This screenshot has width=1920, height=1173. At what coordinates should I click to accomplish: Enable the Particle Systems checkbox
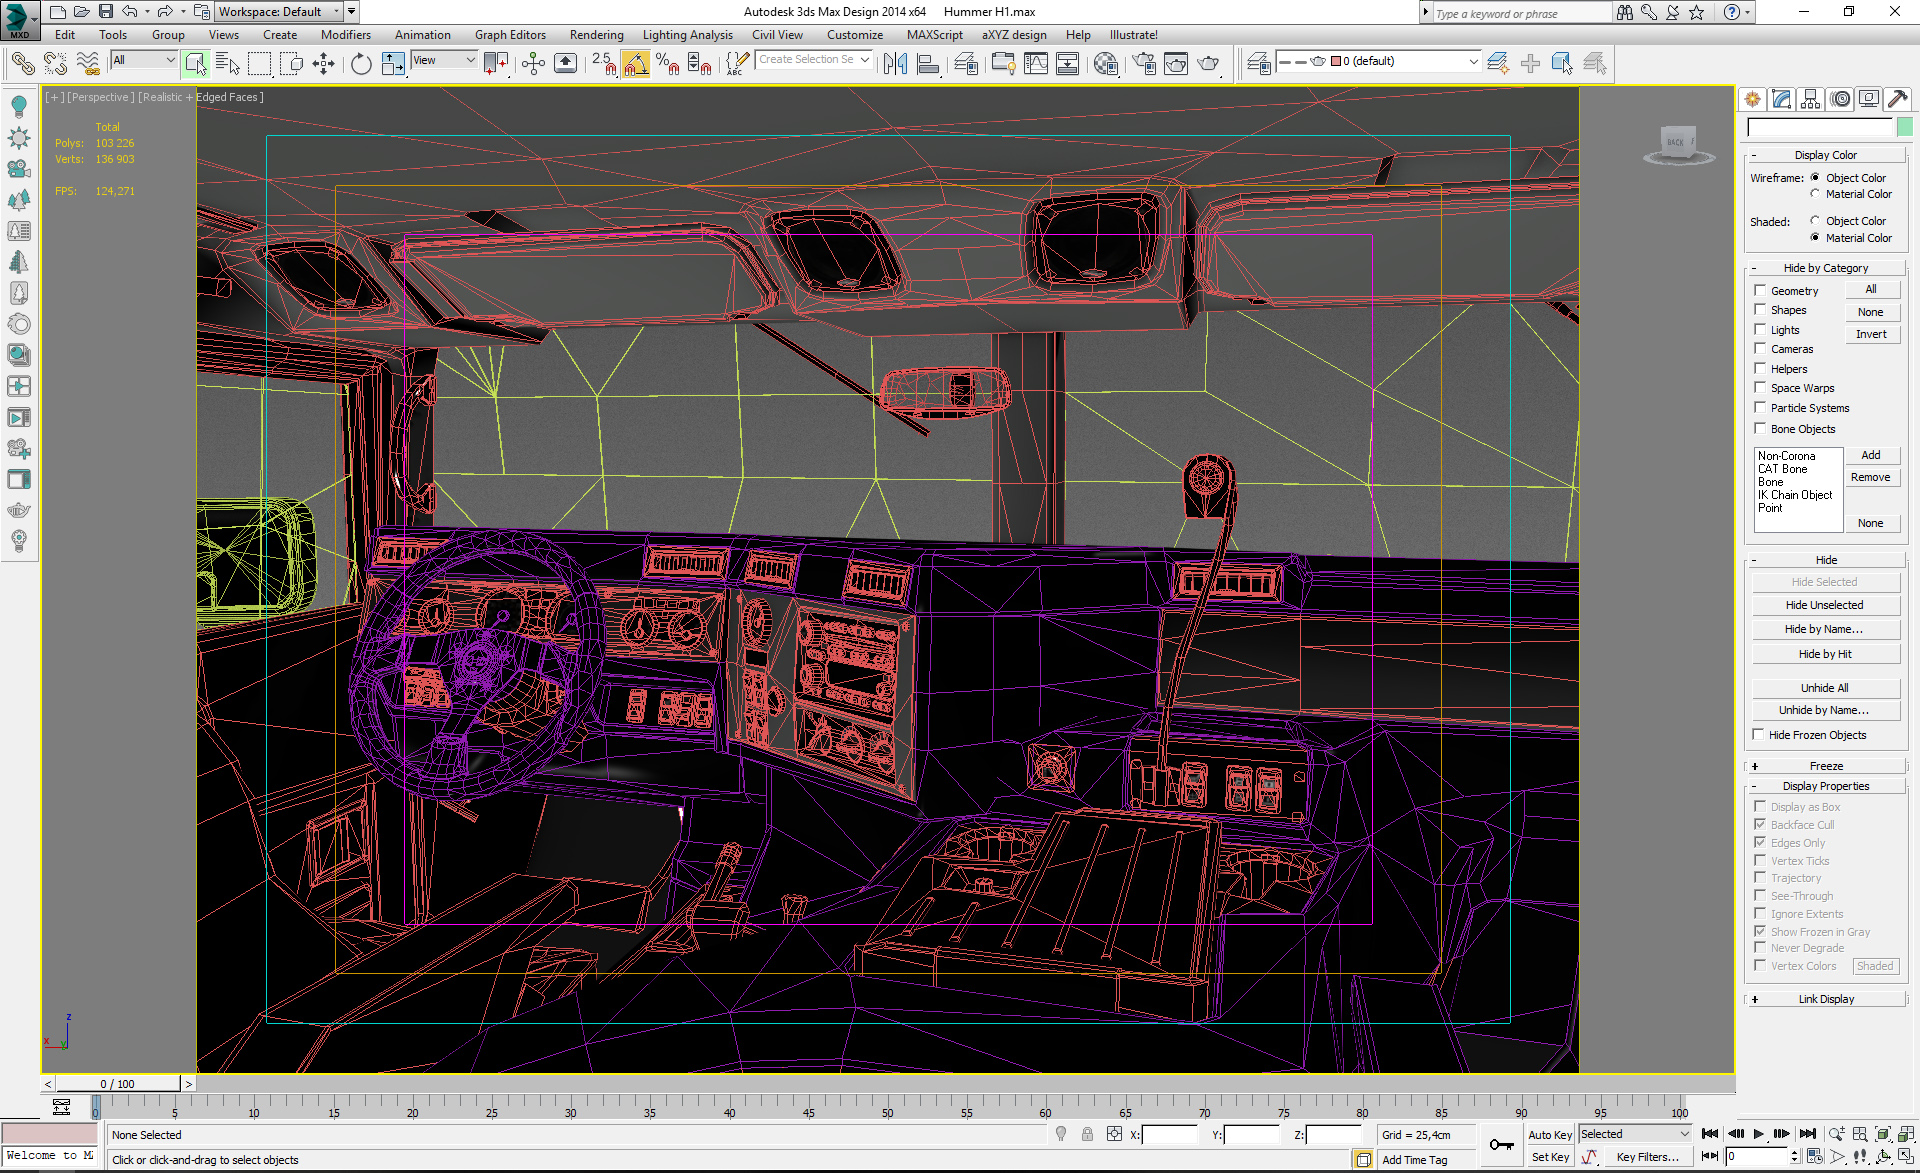[1760, 408]
